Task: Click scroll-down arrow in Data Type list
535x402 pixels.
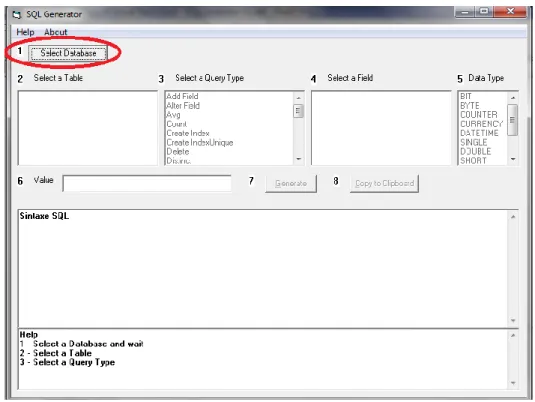Action: [513, 159]
